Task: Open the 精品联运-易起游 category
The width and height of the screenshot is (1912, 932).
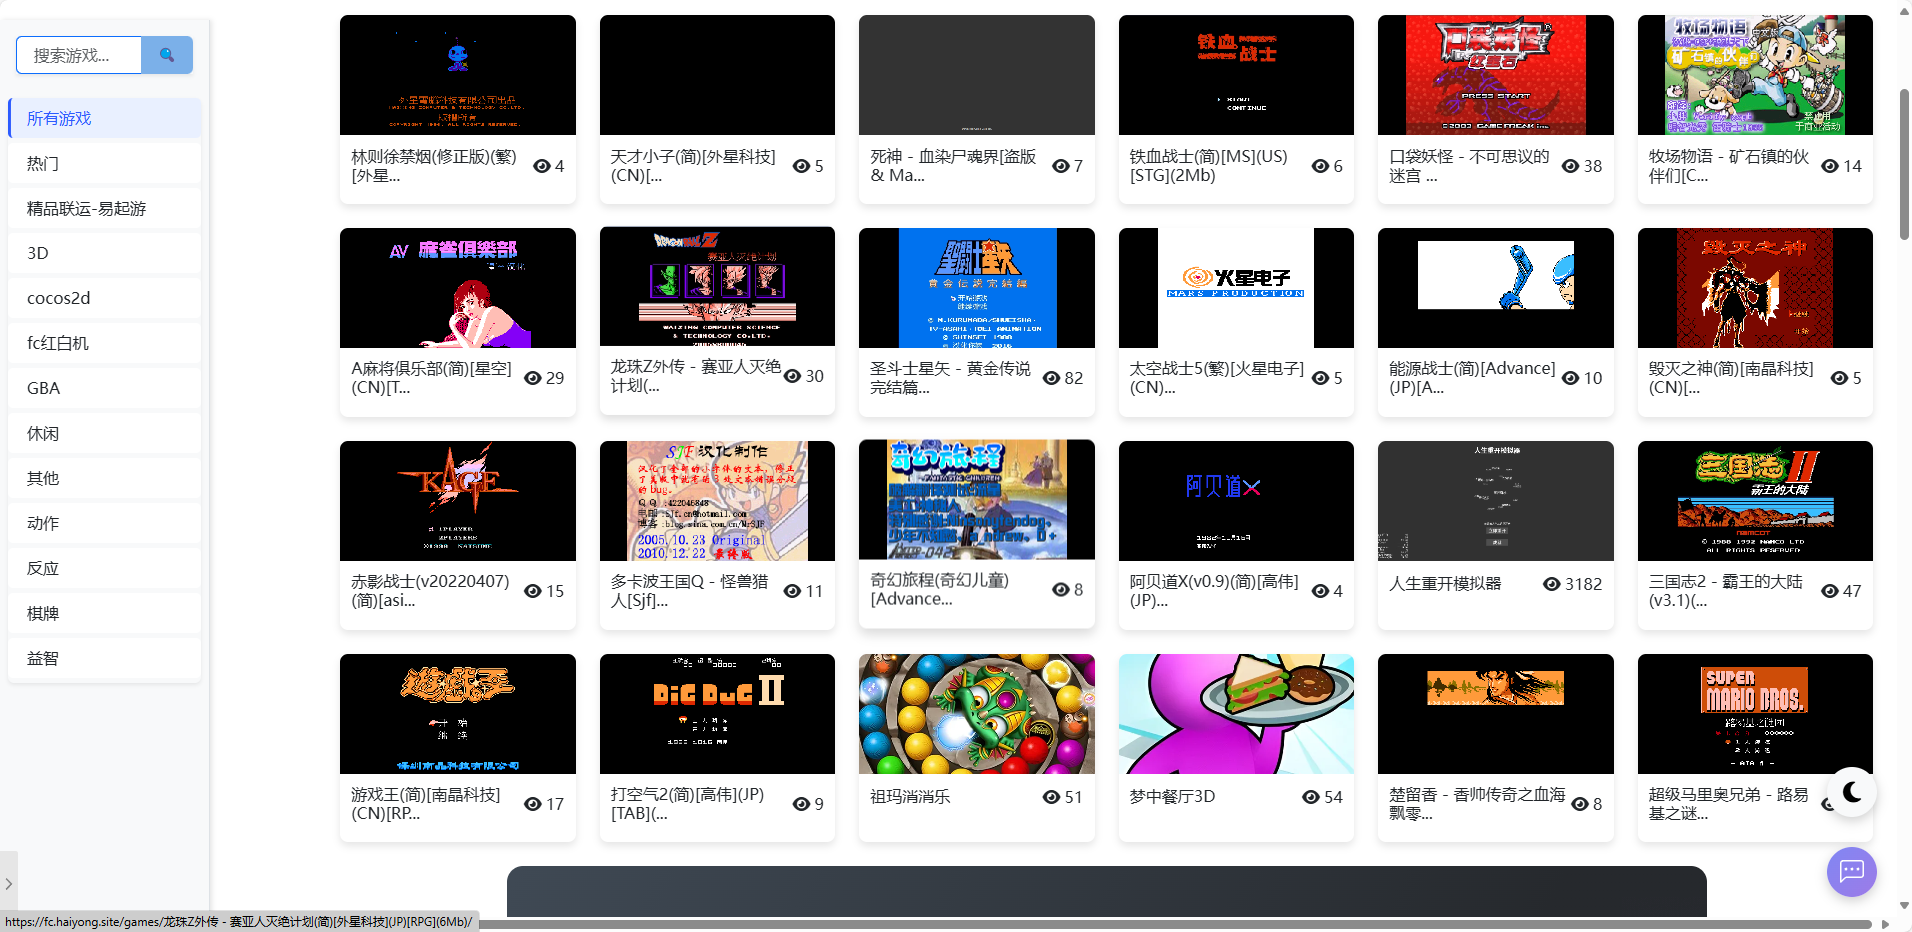Action: (x=105, y=208)
